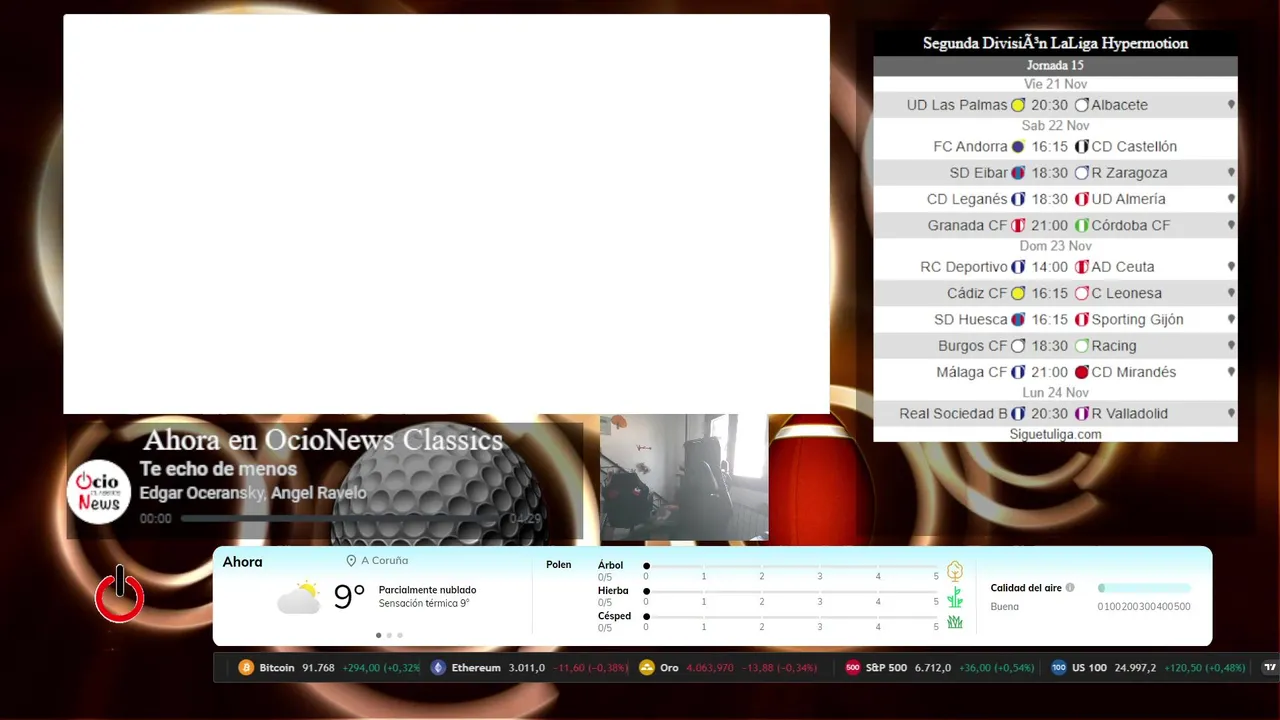
Task: Click the R Valladolid crest
Action: [1081, 413]
